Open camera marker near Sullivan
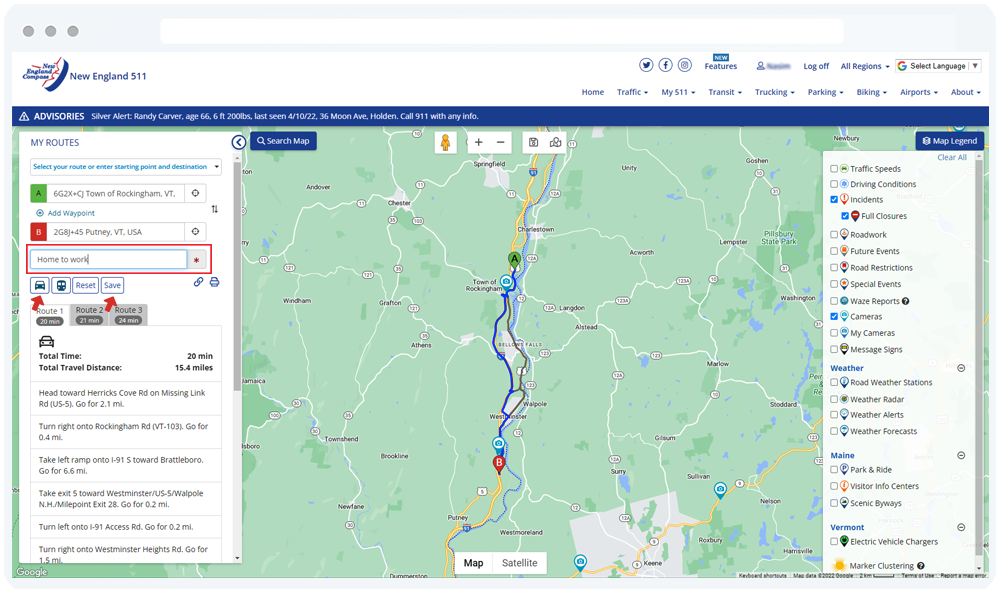 coord(720,490)
